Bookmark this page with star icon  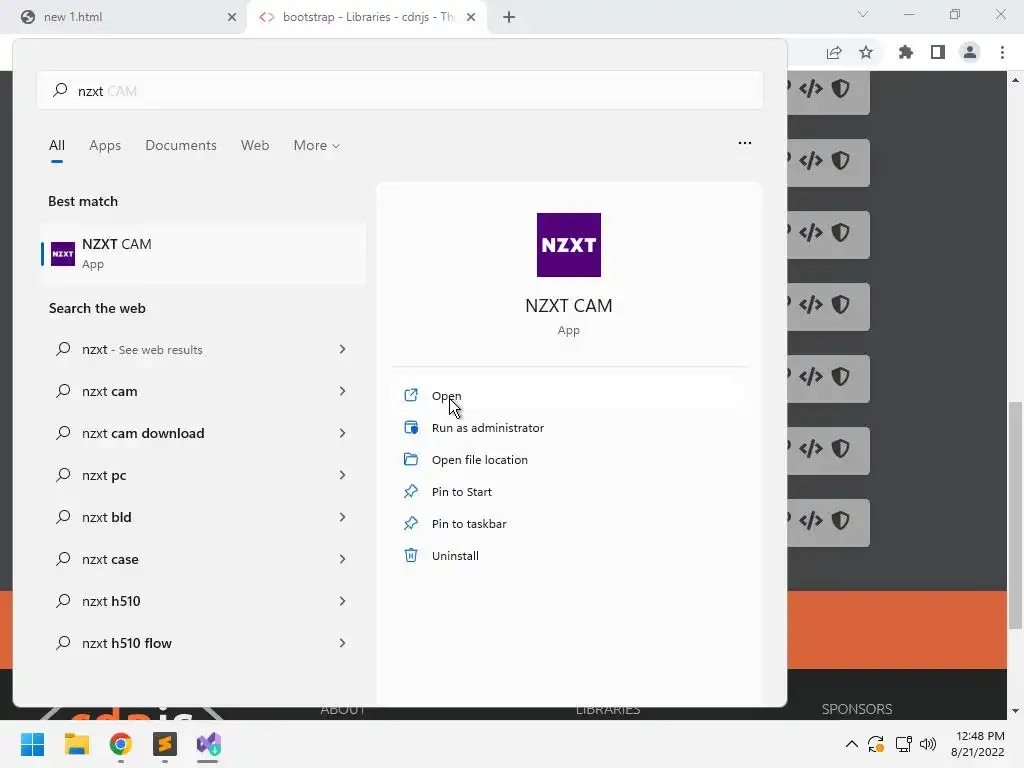866,53
